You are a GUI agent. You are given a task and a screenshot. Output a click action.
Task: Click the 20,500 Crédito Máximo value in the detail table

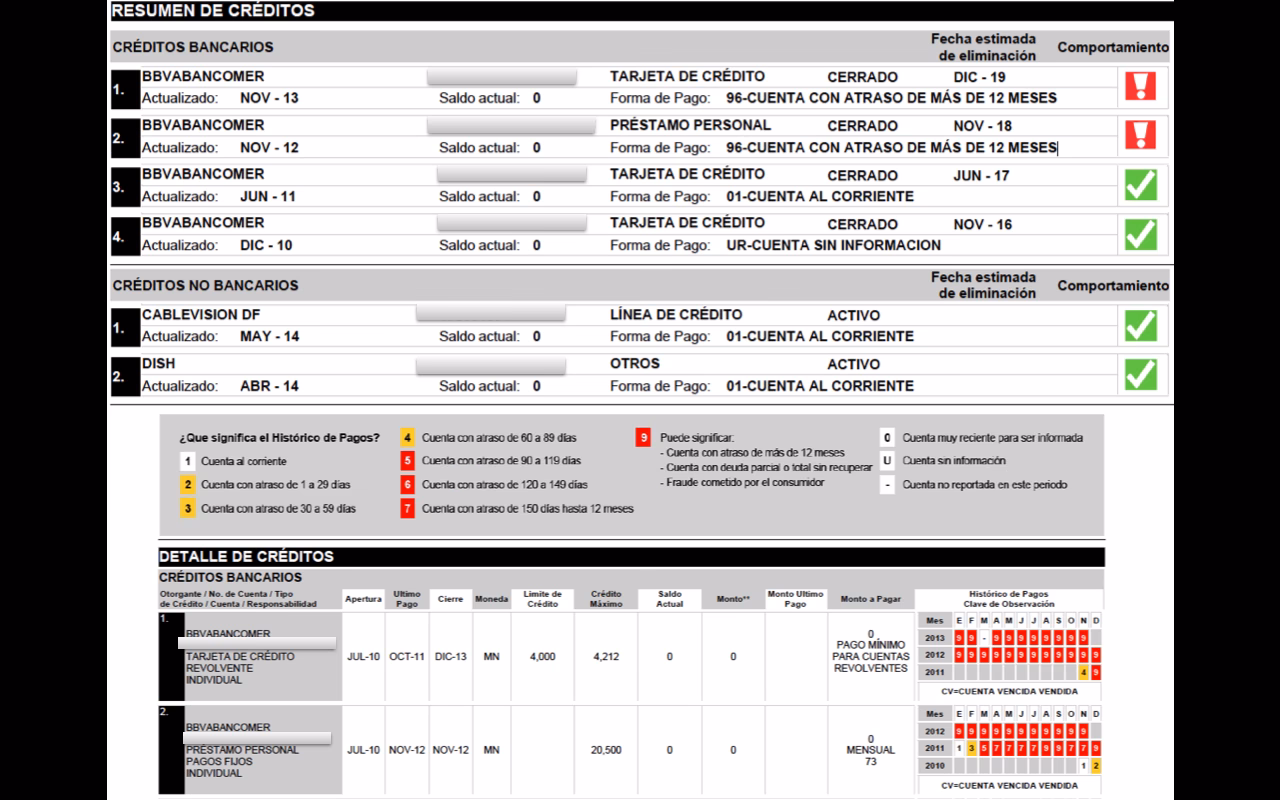tap(606, 750)
